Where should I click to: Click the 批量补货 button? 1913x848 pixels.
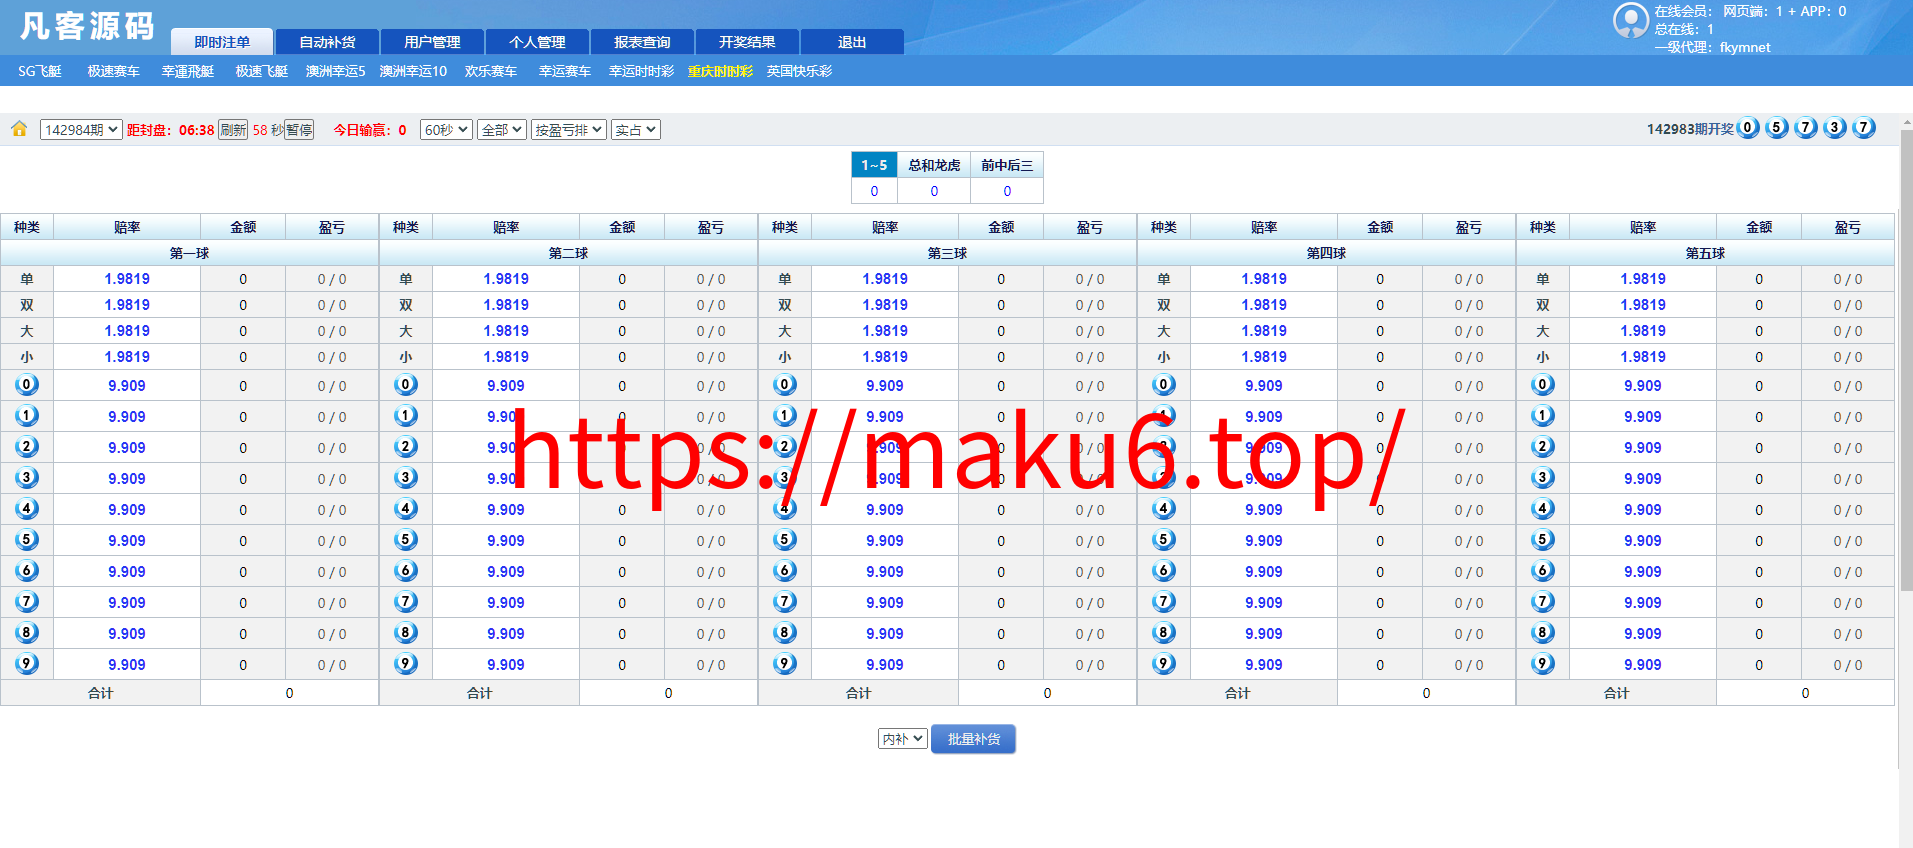[x=973, y=739]
